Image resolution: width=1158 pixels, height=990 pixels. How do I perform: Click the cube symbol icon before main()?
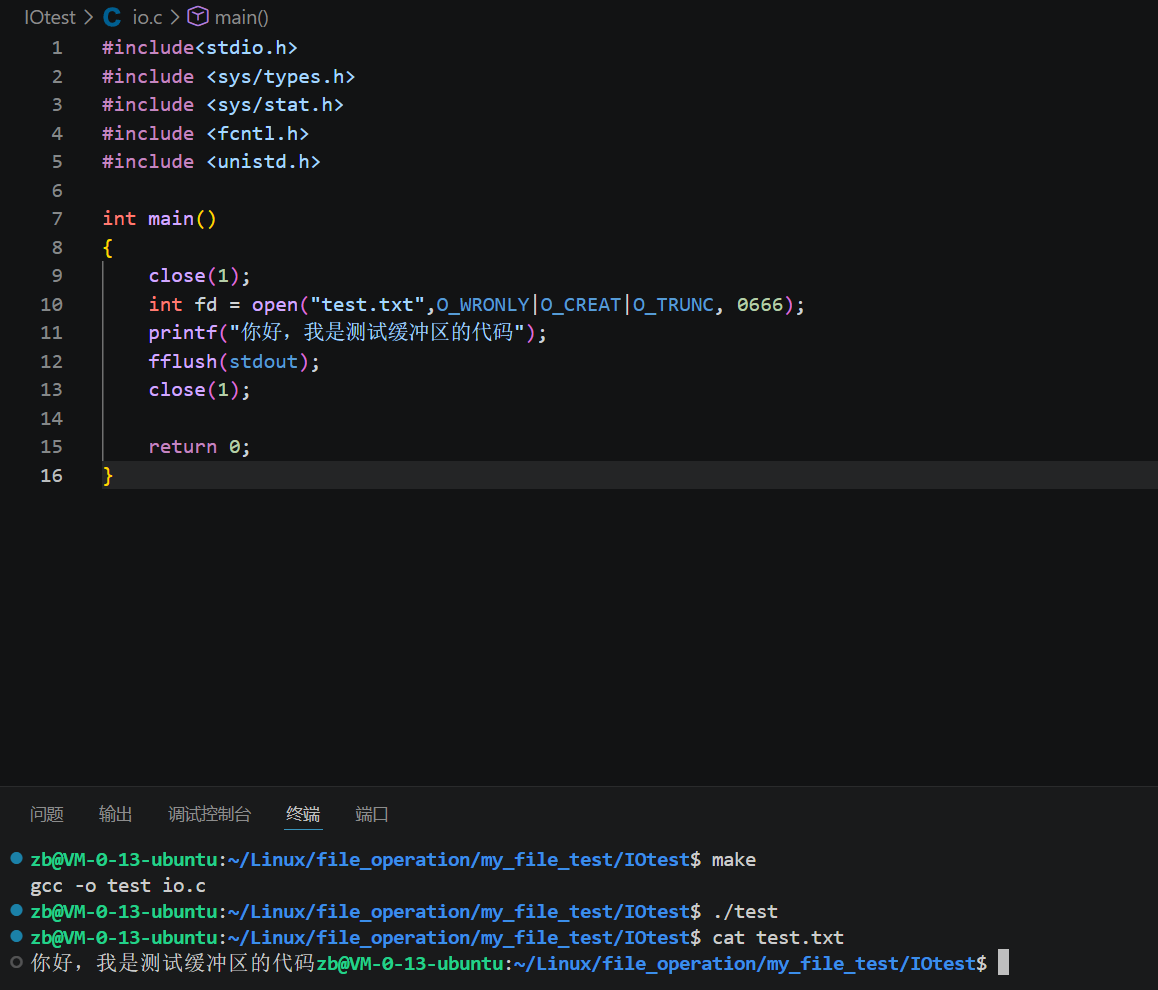point(198,16)
